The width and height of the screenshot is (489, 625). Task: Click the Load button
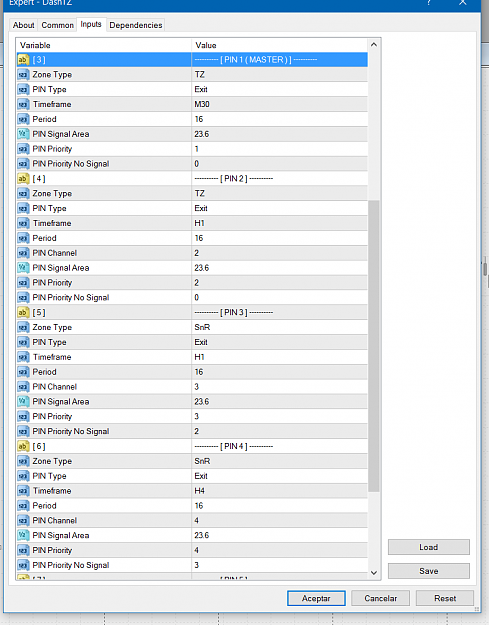pos(429,547)
